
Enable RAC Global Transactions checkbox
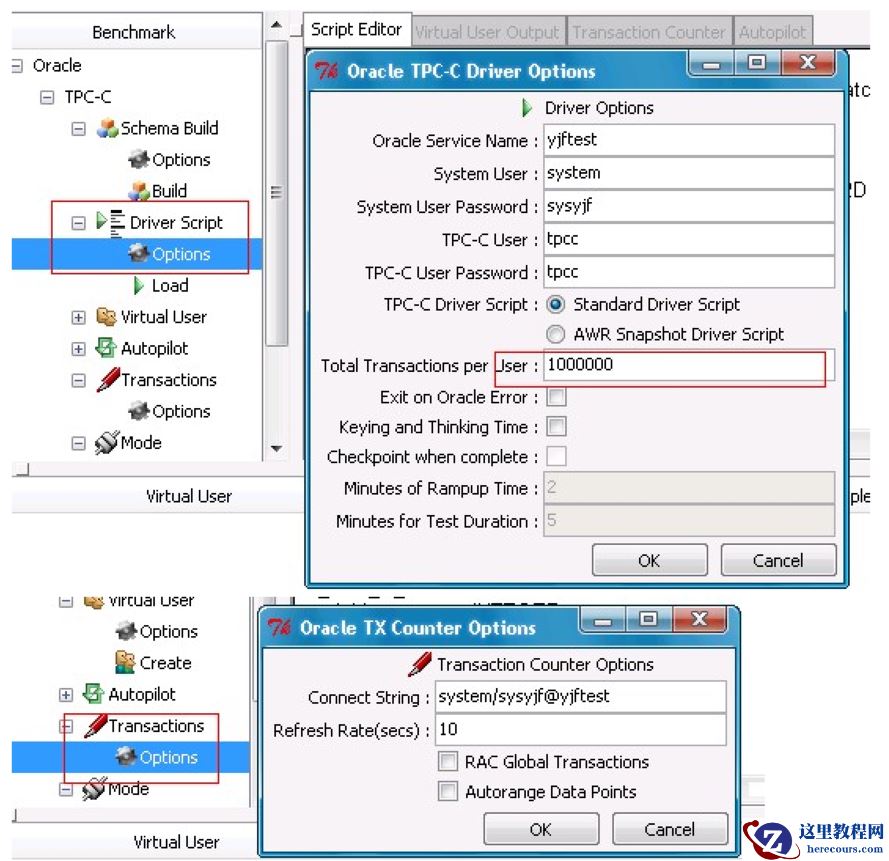(448, 761)
